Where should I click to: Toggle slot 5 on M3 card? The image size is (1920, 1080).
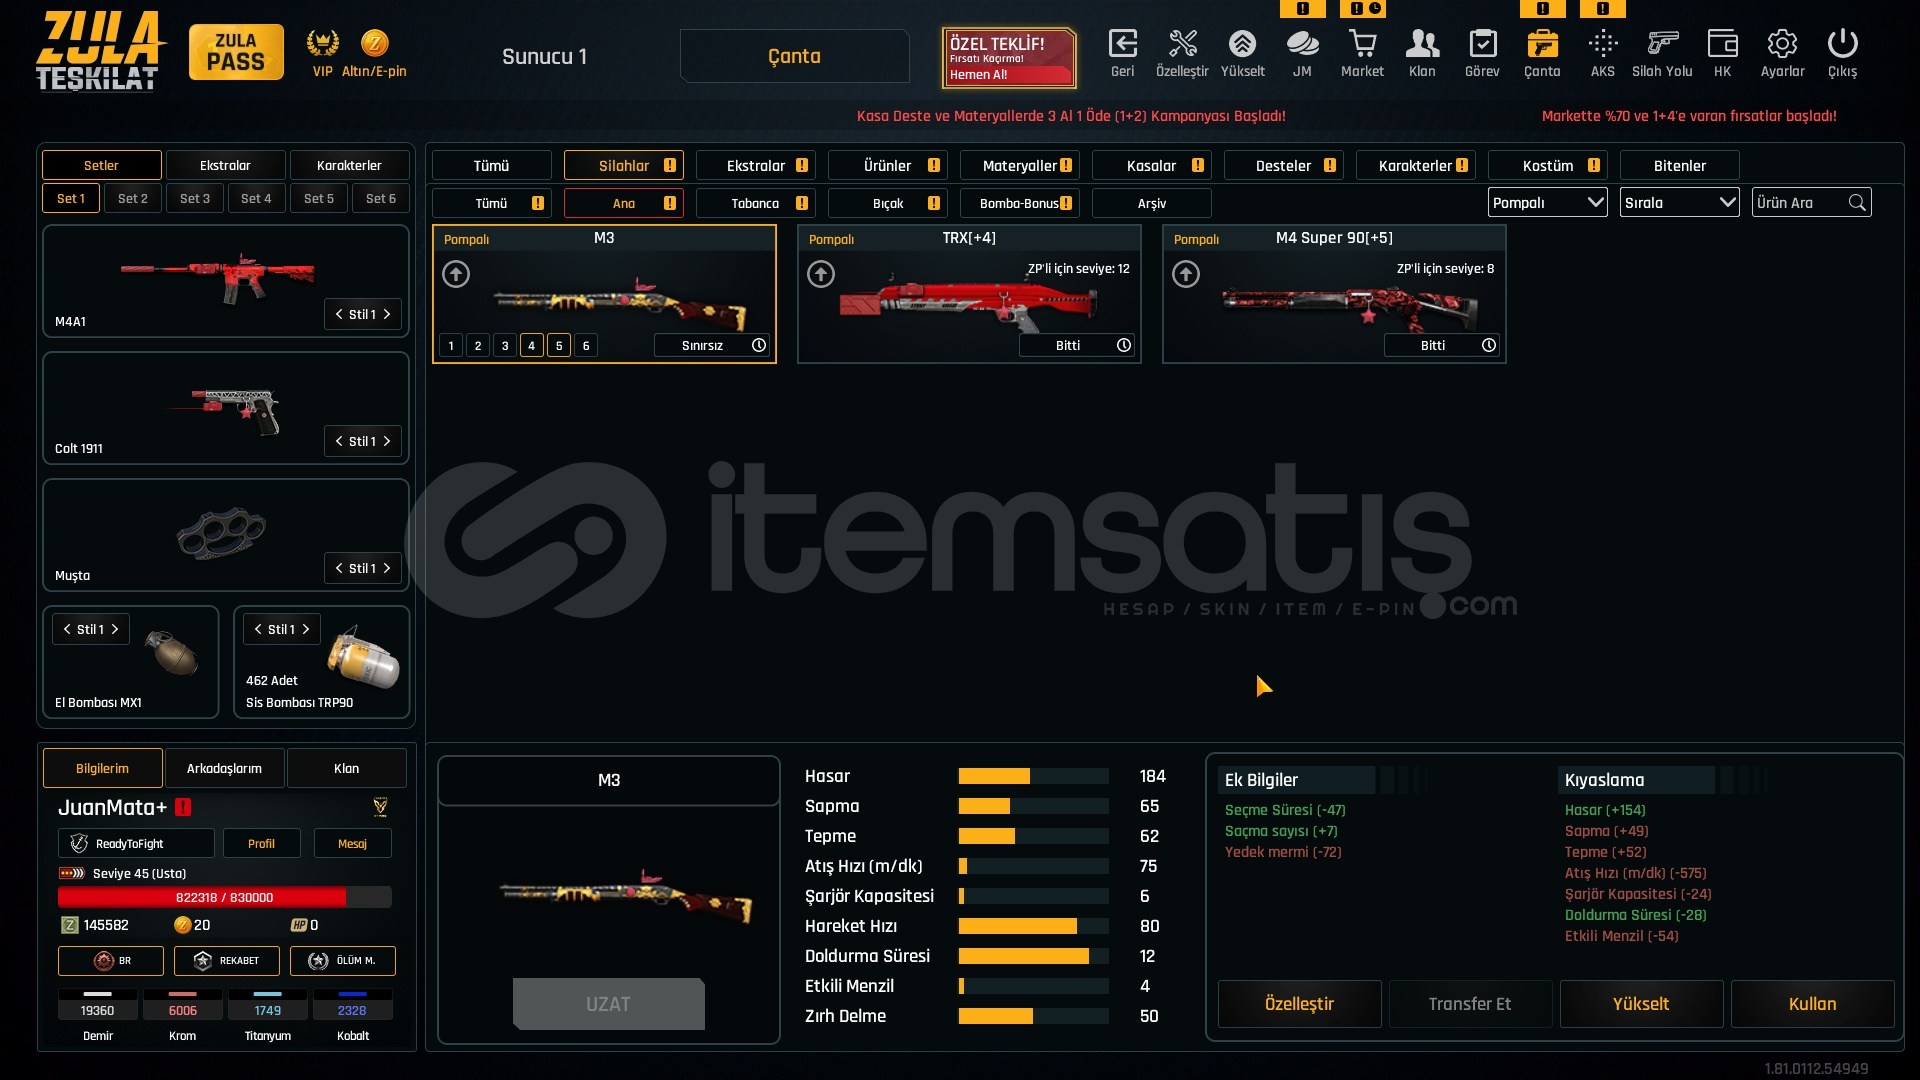(559, 346)
